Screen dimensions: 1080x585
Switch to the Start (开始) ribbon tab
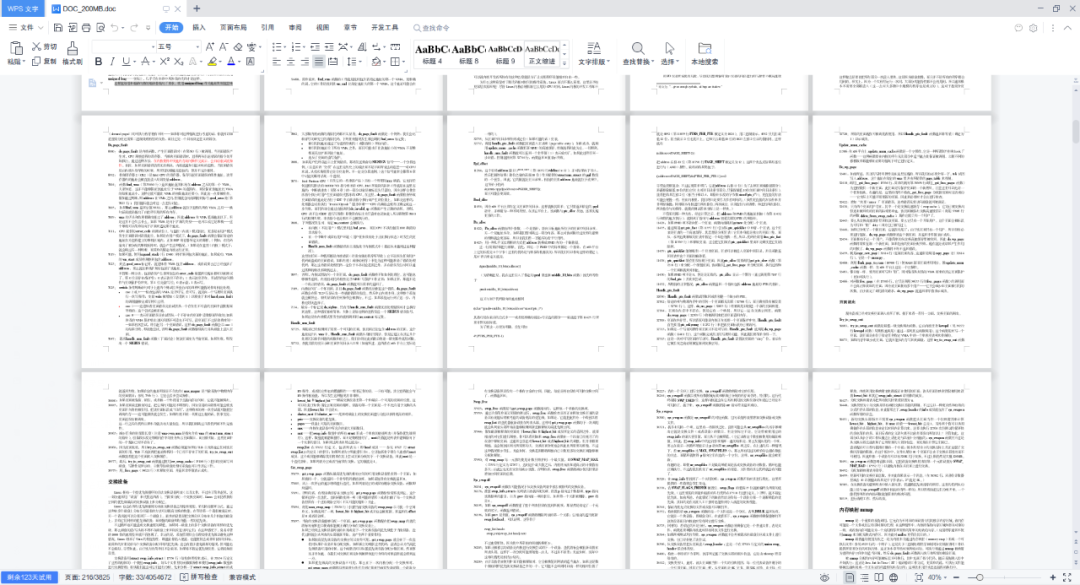[172, 28]
